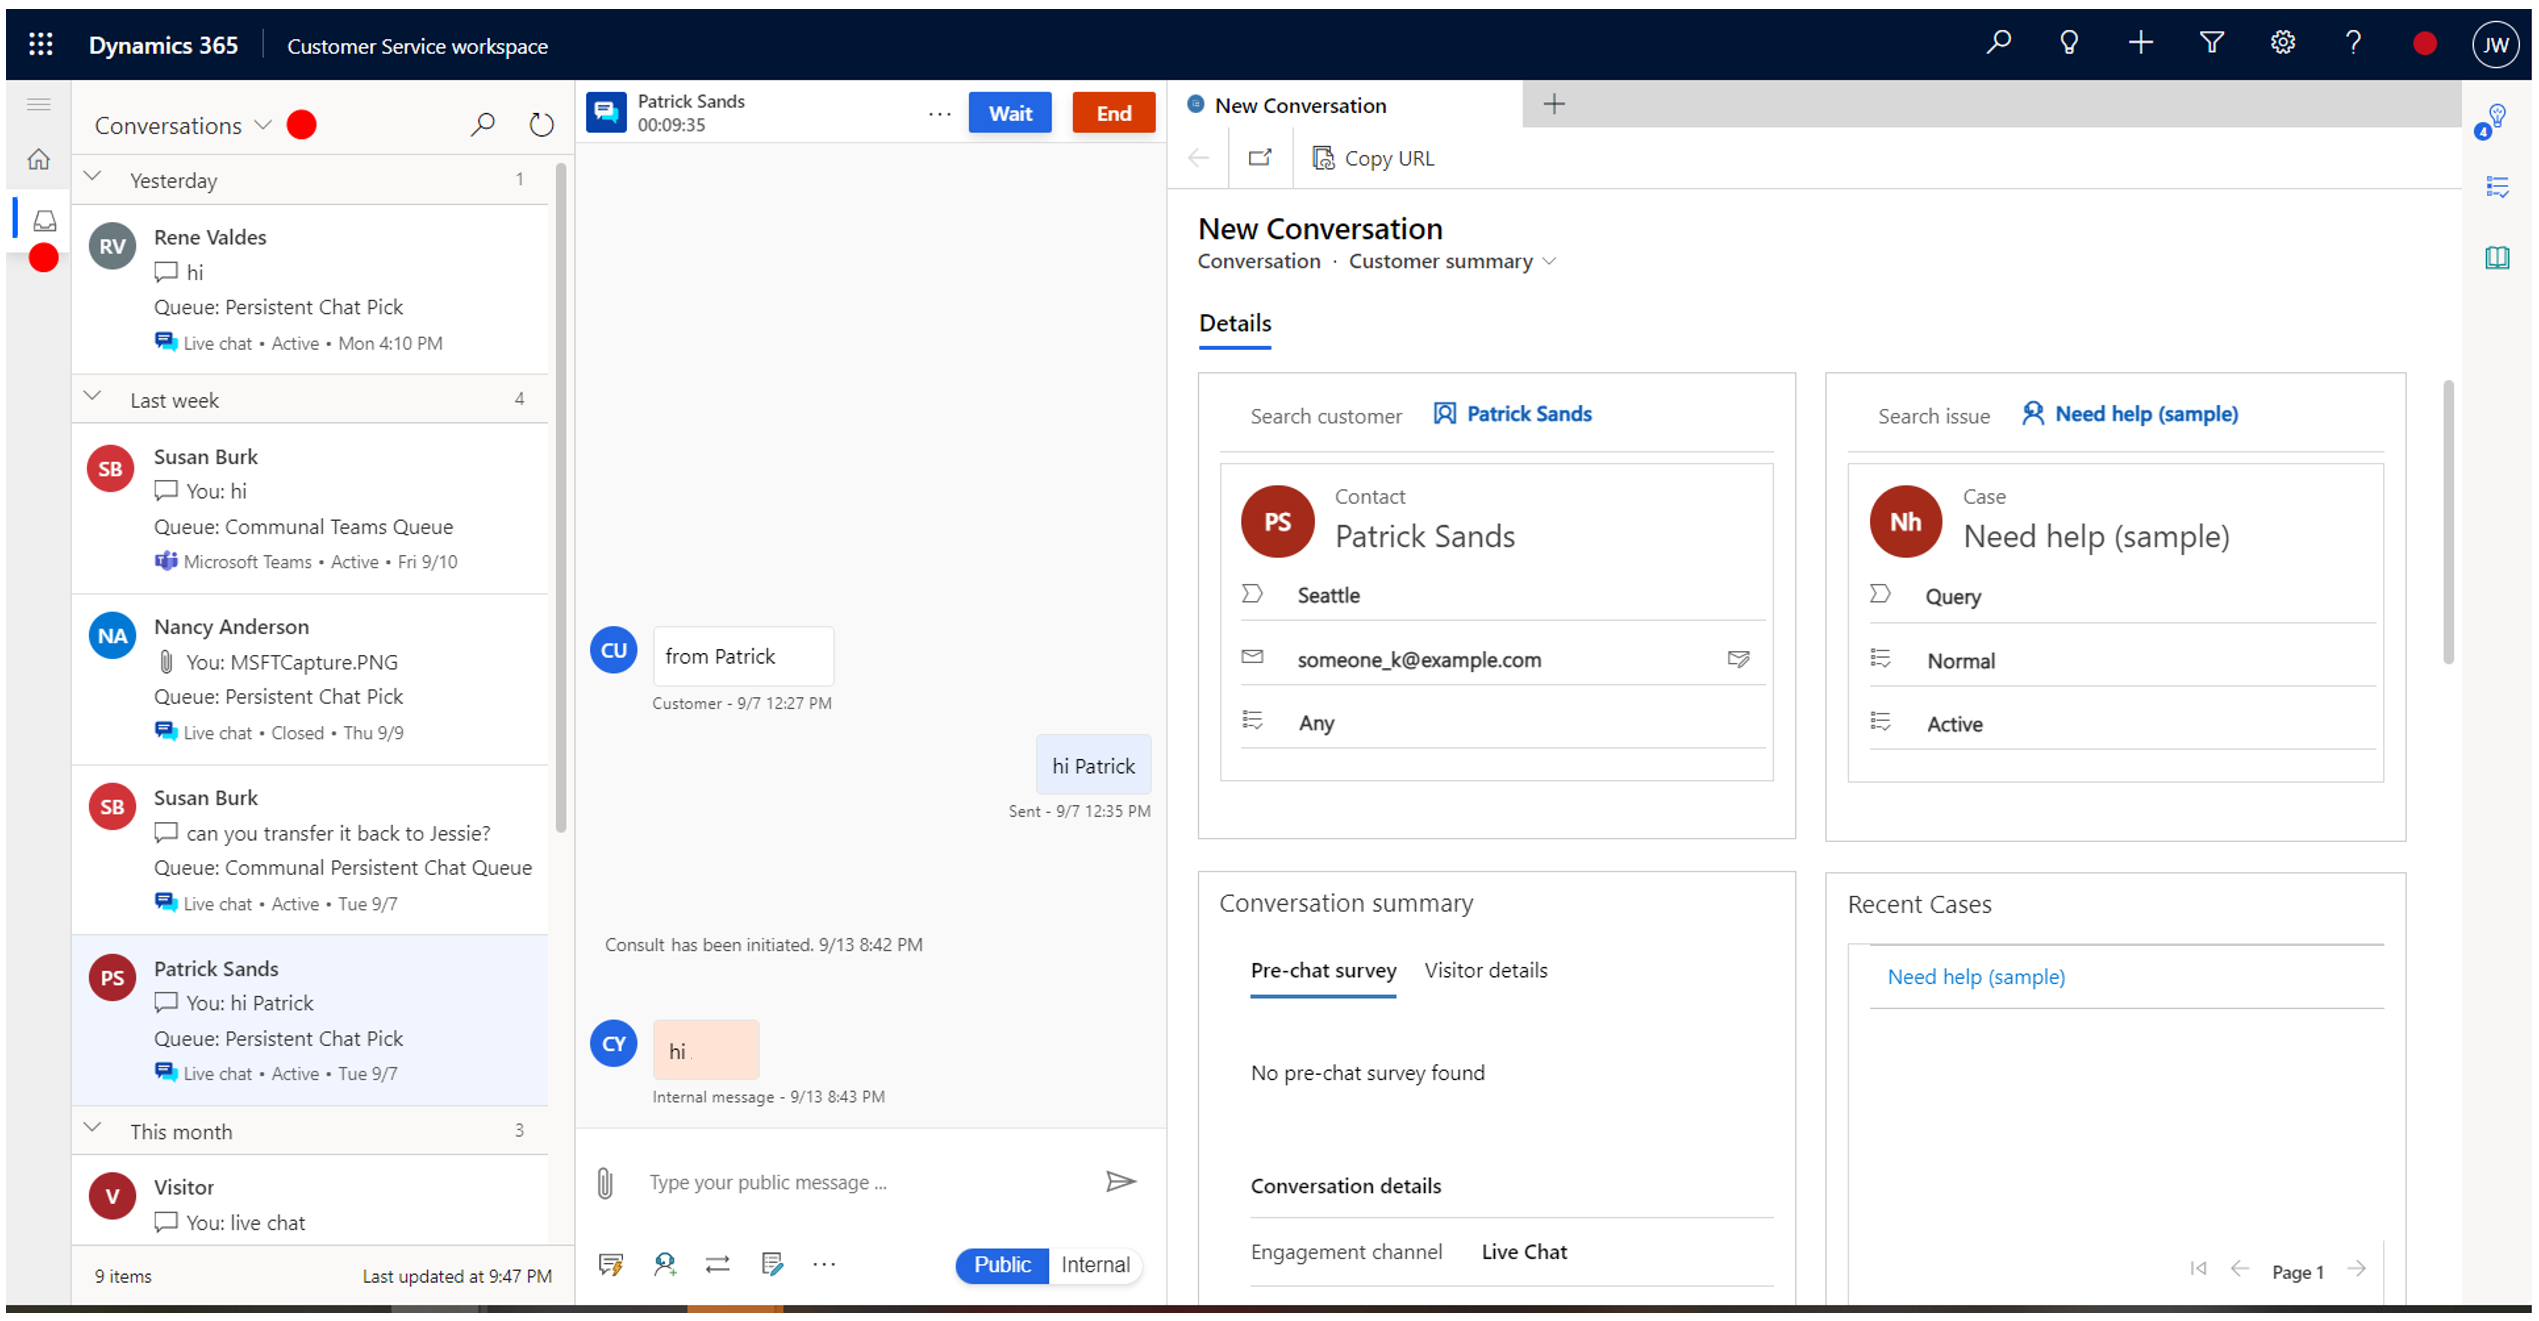
Task: Toggle Internal messaging mode
Action: pyautogui.click(x=1093, y=1264)
